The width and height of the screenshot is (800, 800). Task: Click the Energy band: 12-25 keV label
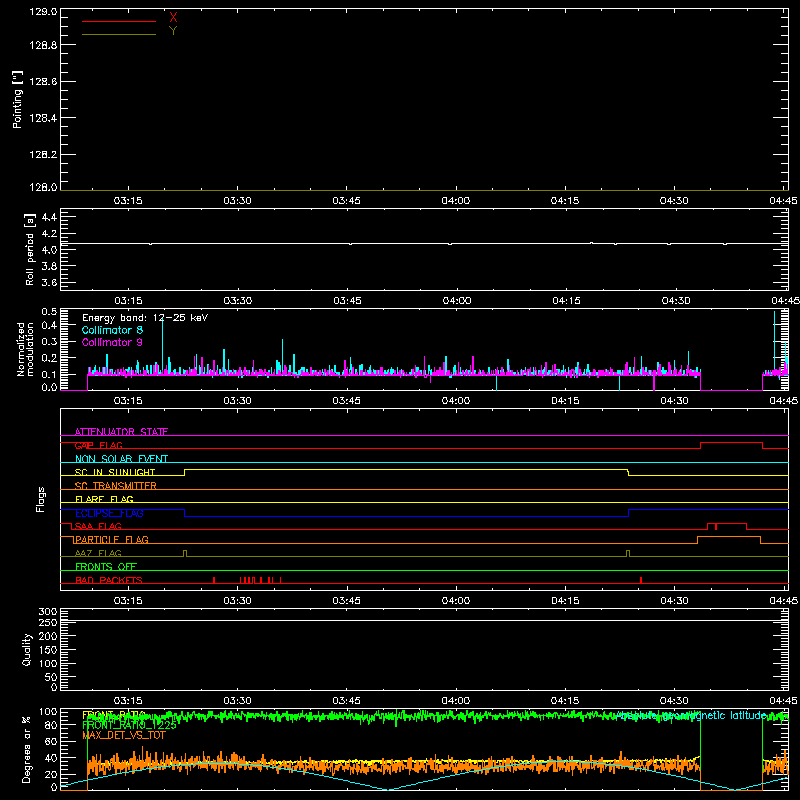point(145,318)
